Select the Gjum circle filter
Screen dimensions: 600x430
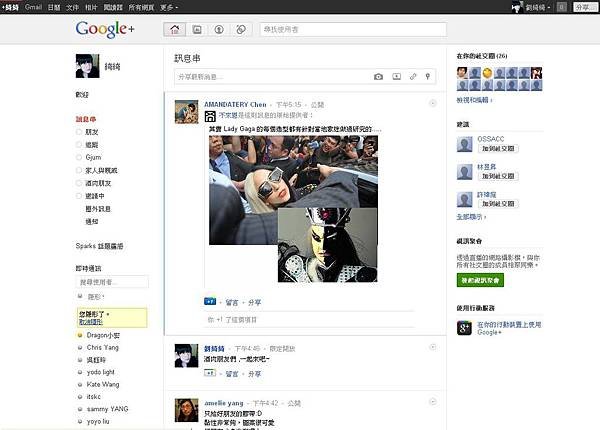pyautogui.click(x=89, y=157)
